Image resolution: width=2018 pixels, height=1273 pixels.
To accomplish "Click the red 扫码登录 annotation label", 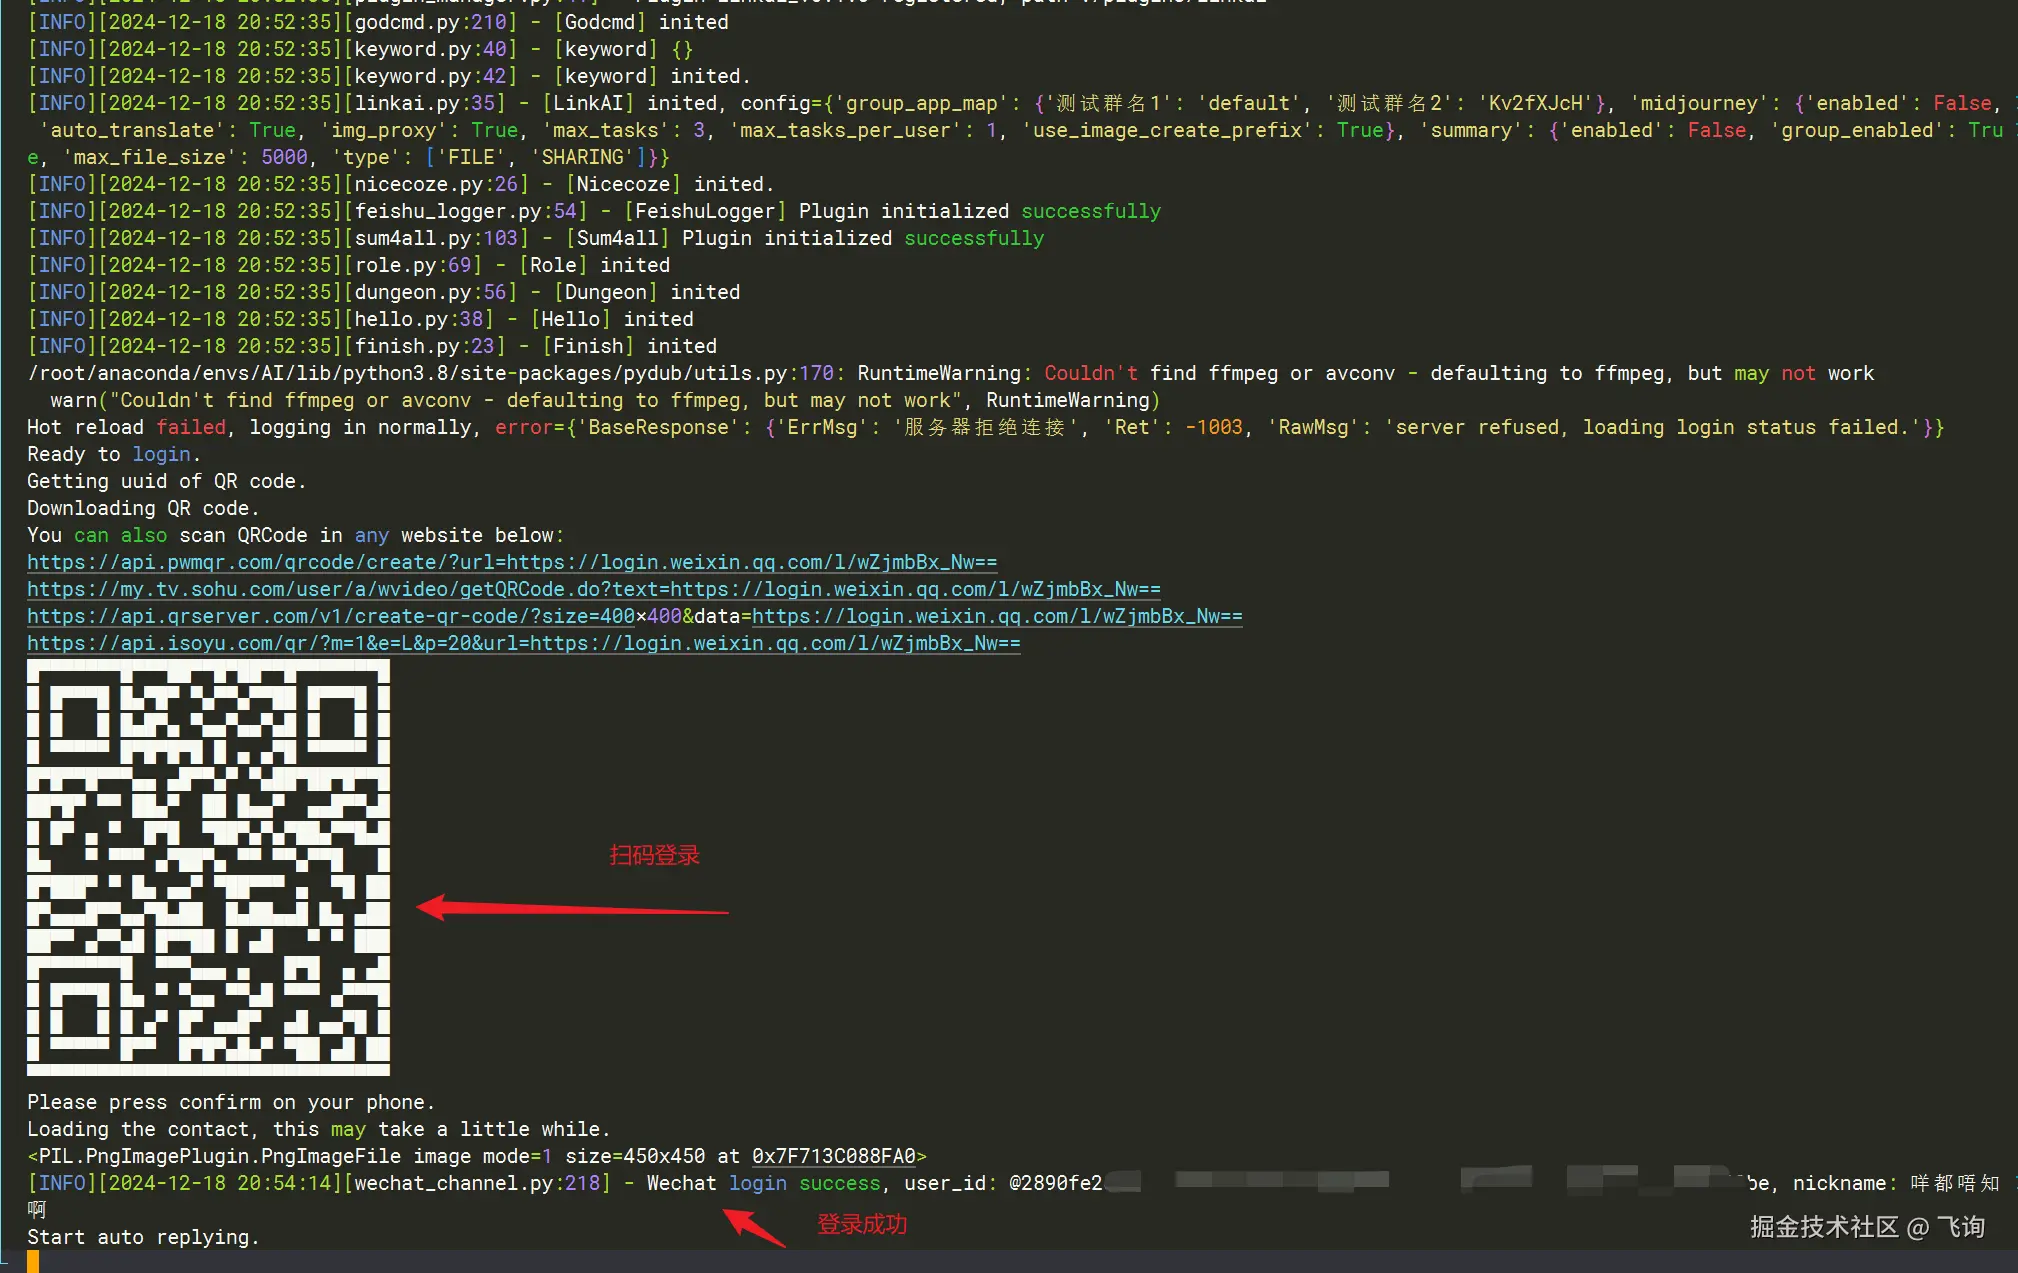I will tap(654, 855).
